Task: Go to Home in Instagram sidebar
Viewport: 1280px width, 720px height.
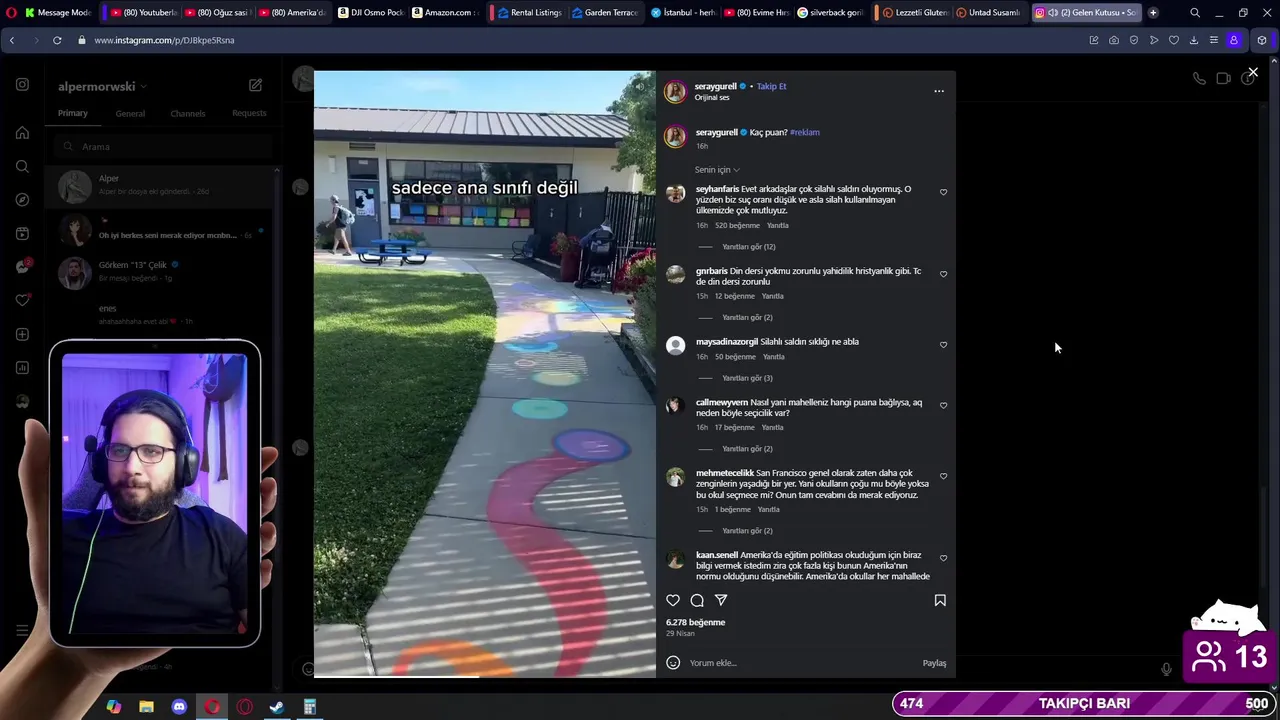Action: [22, 133]
